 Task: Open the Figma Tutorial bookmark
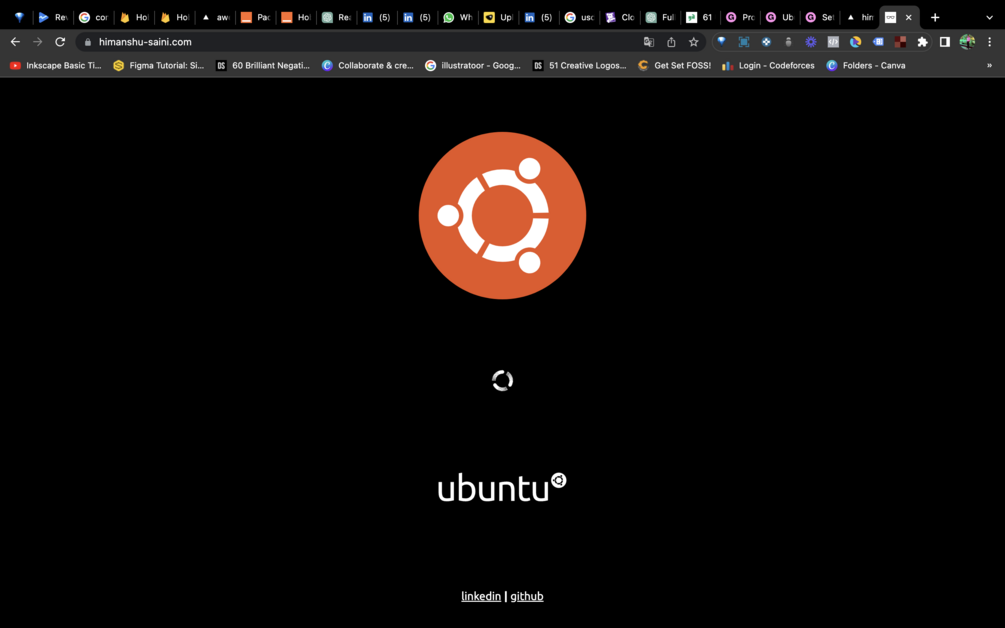pos(159,65)
